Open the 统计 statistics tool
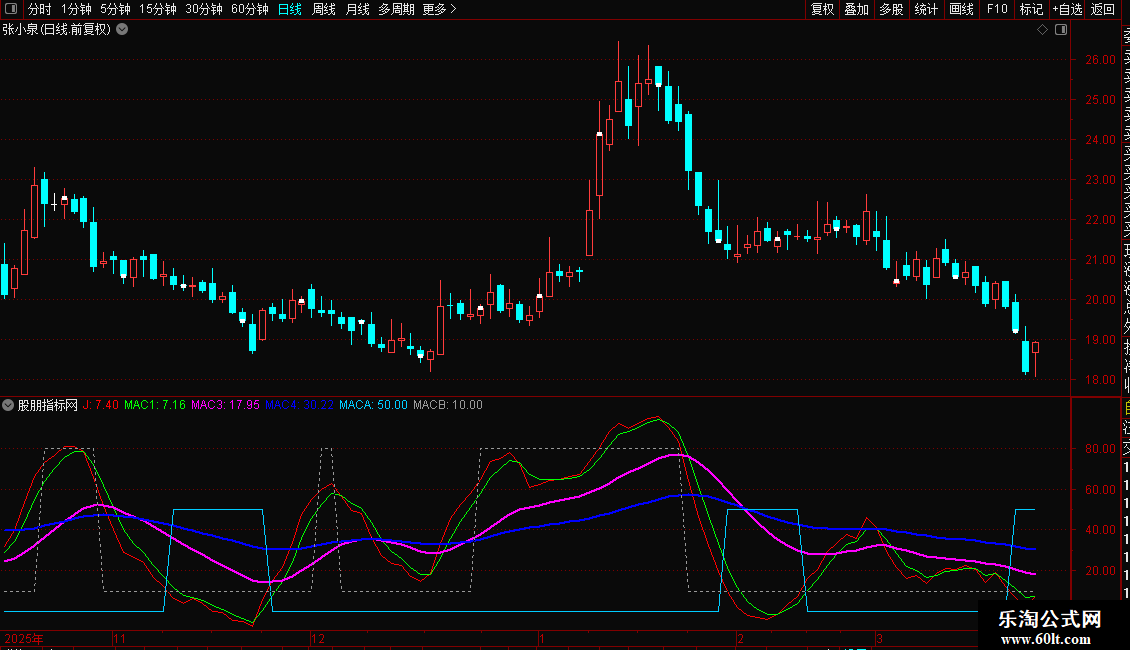The image size is (1130, 650). 926,10
